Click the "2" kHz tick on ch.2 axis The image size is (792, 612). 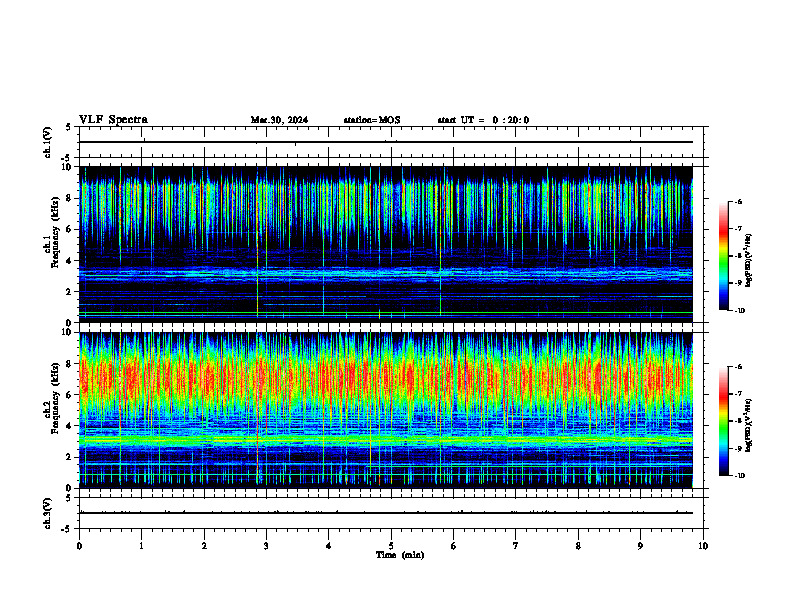[69, 457]
